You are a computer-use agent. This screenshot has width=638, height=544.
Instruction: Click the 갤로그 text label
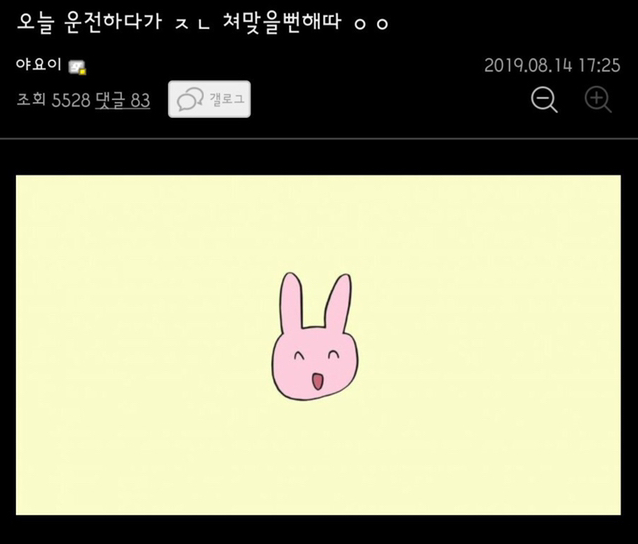click(x=226, y=100)
